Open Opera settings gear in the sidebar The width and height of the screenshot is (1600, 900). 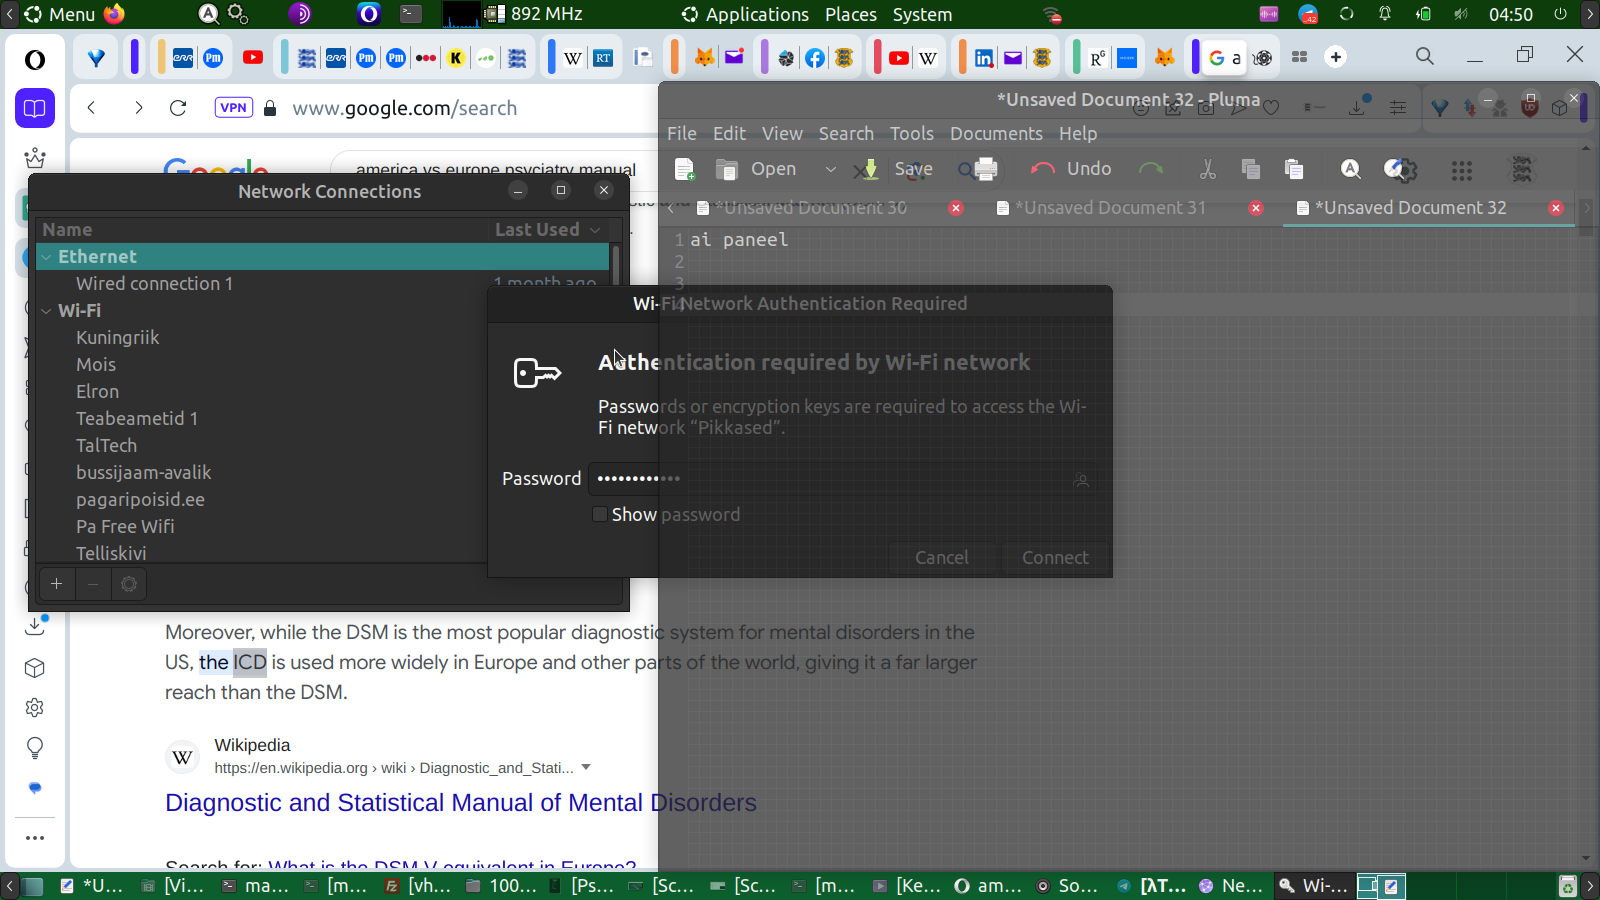35,708
